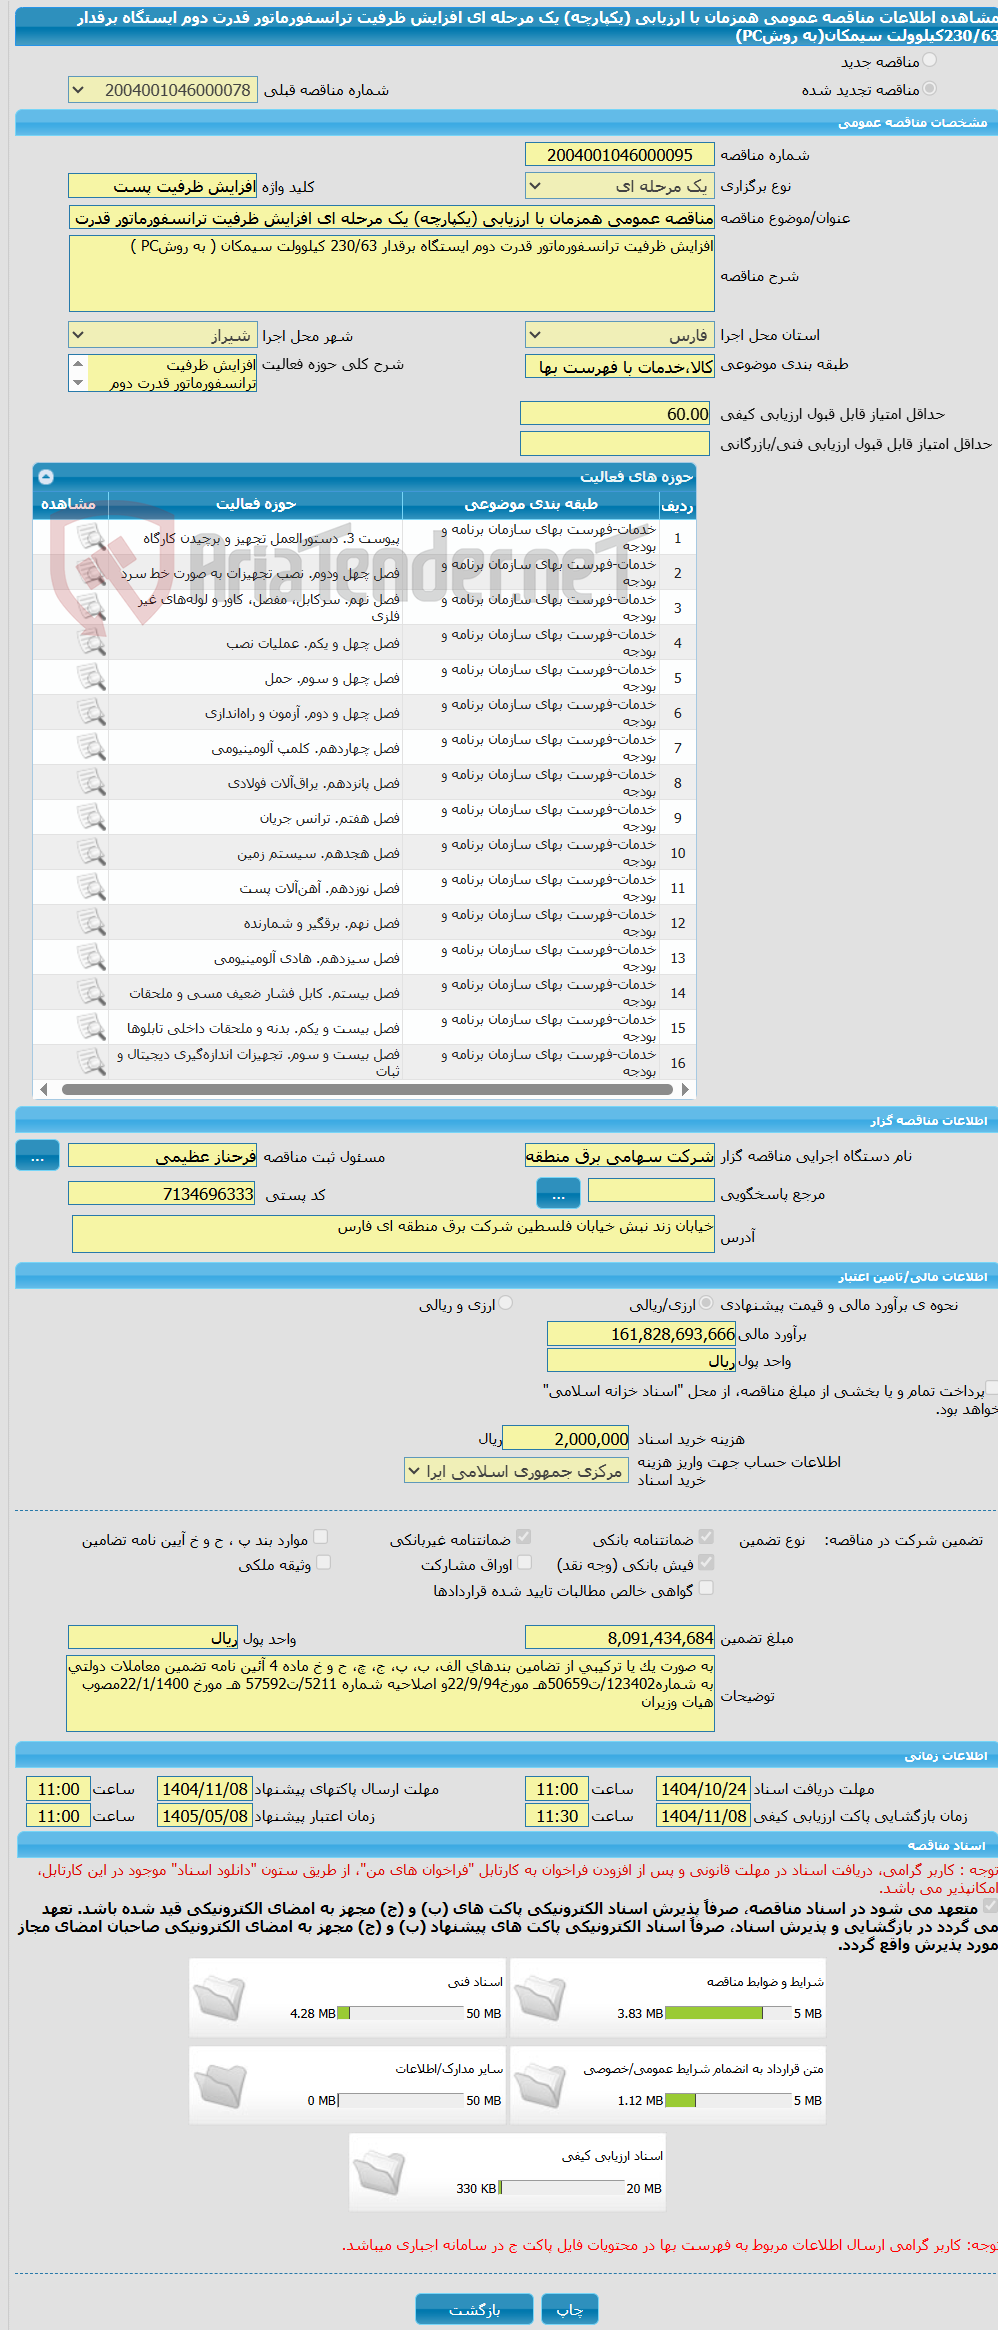Click اسناد فنی size progress bar
Viewport: 998px width, 2330px height.
tap(400, 2013)
